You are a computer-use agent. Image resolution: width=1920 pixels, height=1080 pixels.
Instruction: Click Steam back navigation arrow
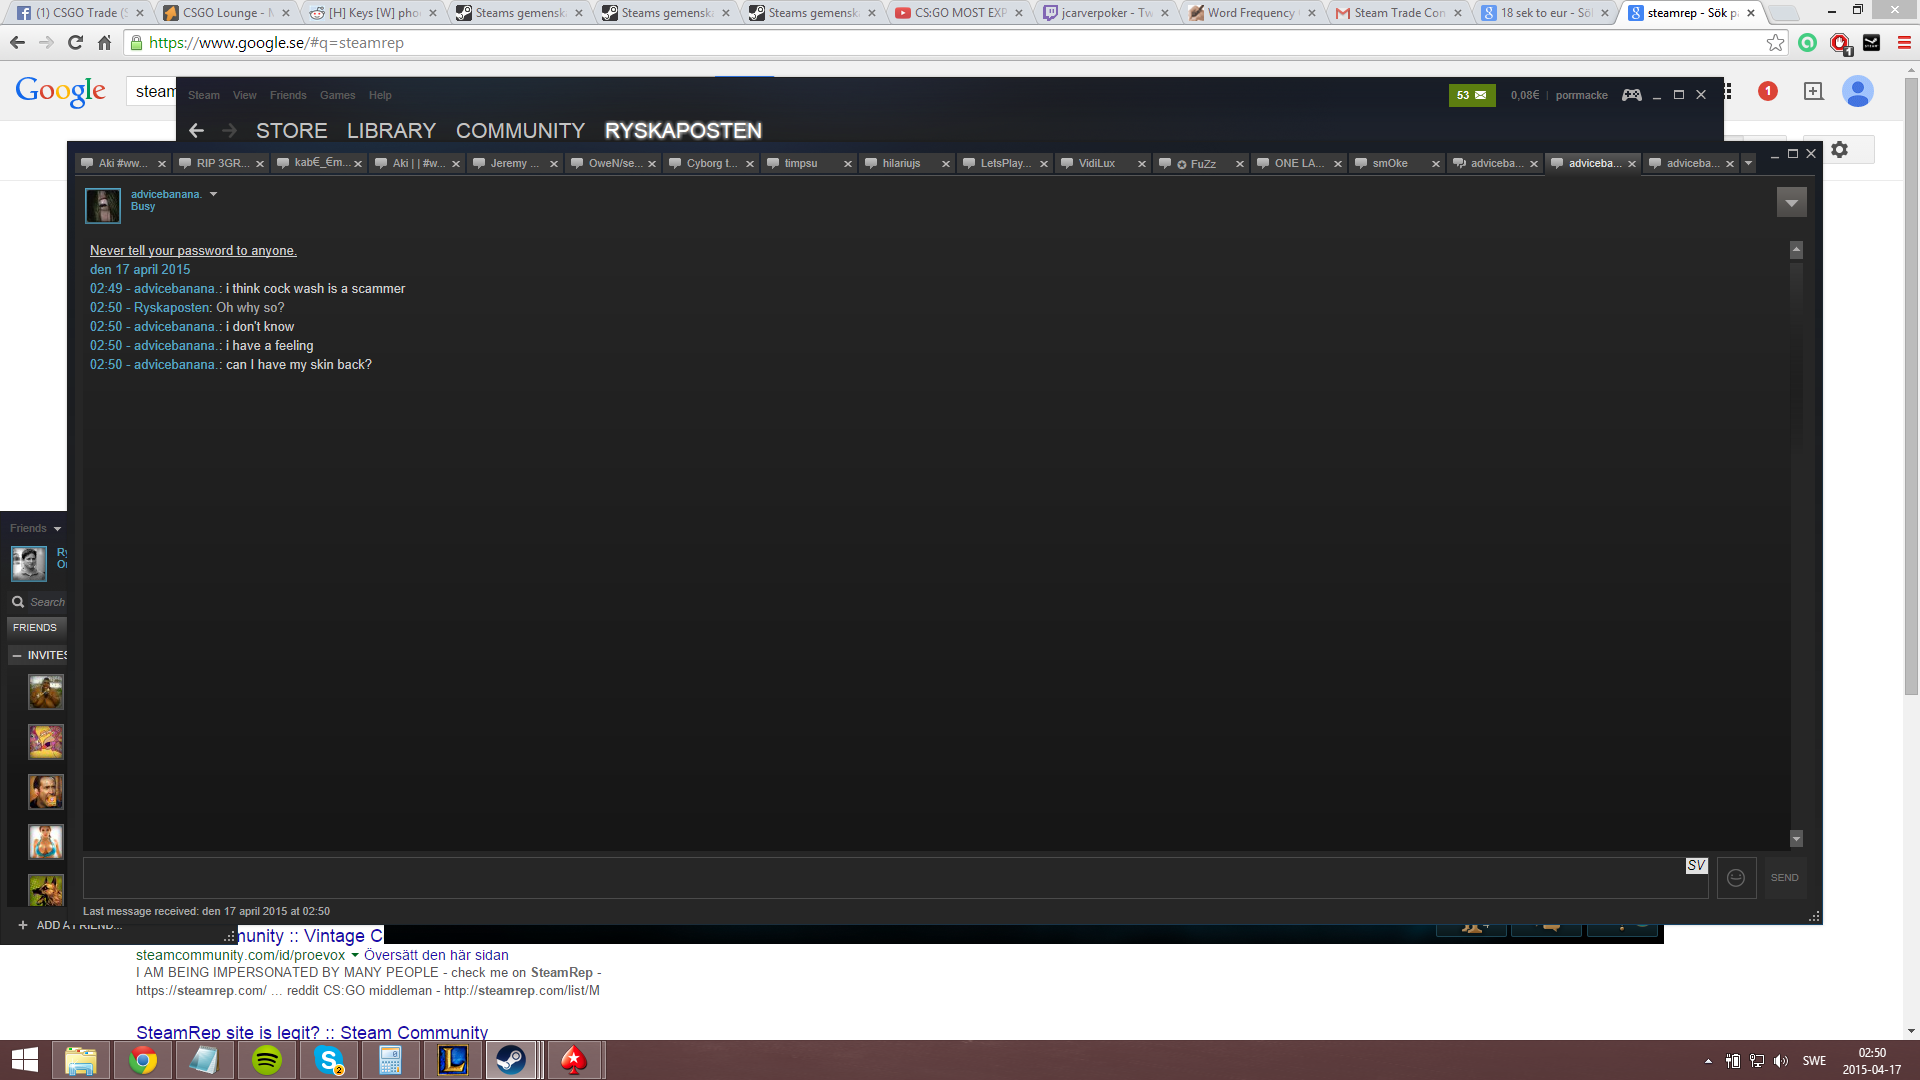[x=196, y=131]
